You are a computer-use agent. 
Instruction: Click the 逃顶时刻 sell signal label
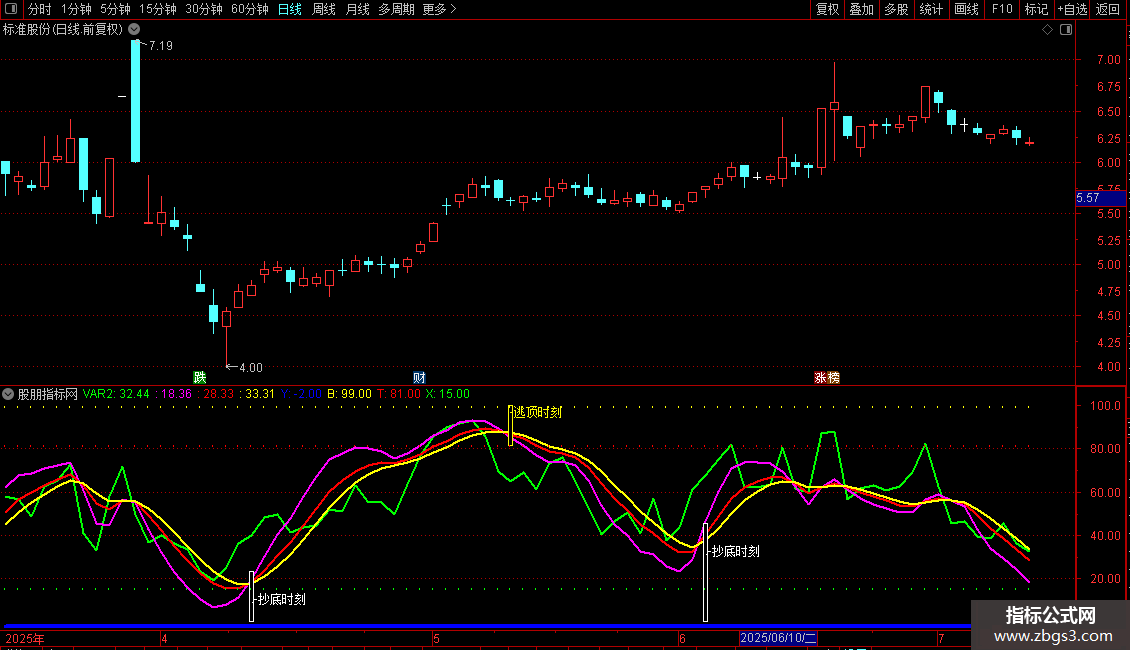pyautogui.click(x=538, y=412)
